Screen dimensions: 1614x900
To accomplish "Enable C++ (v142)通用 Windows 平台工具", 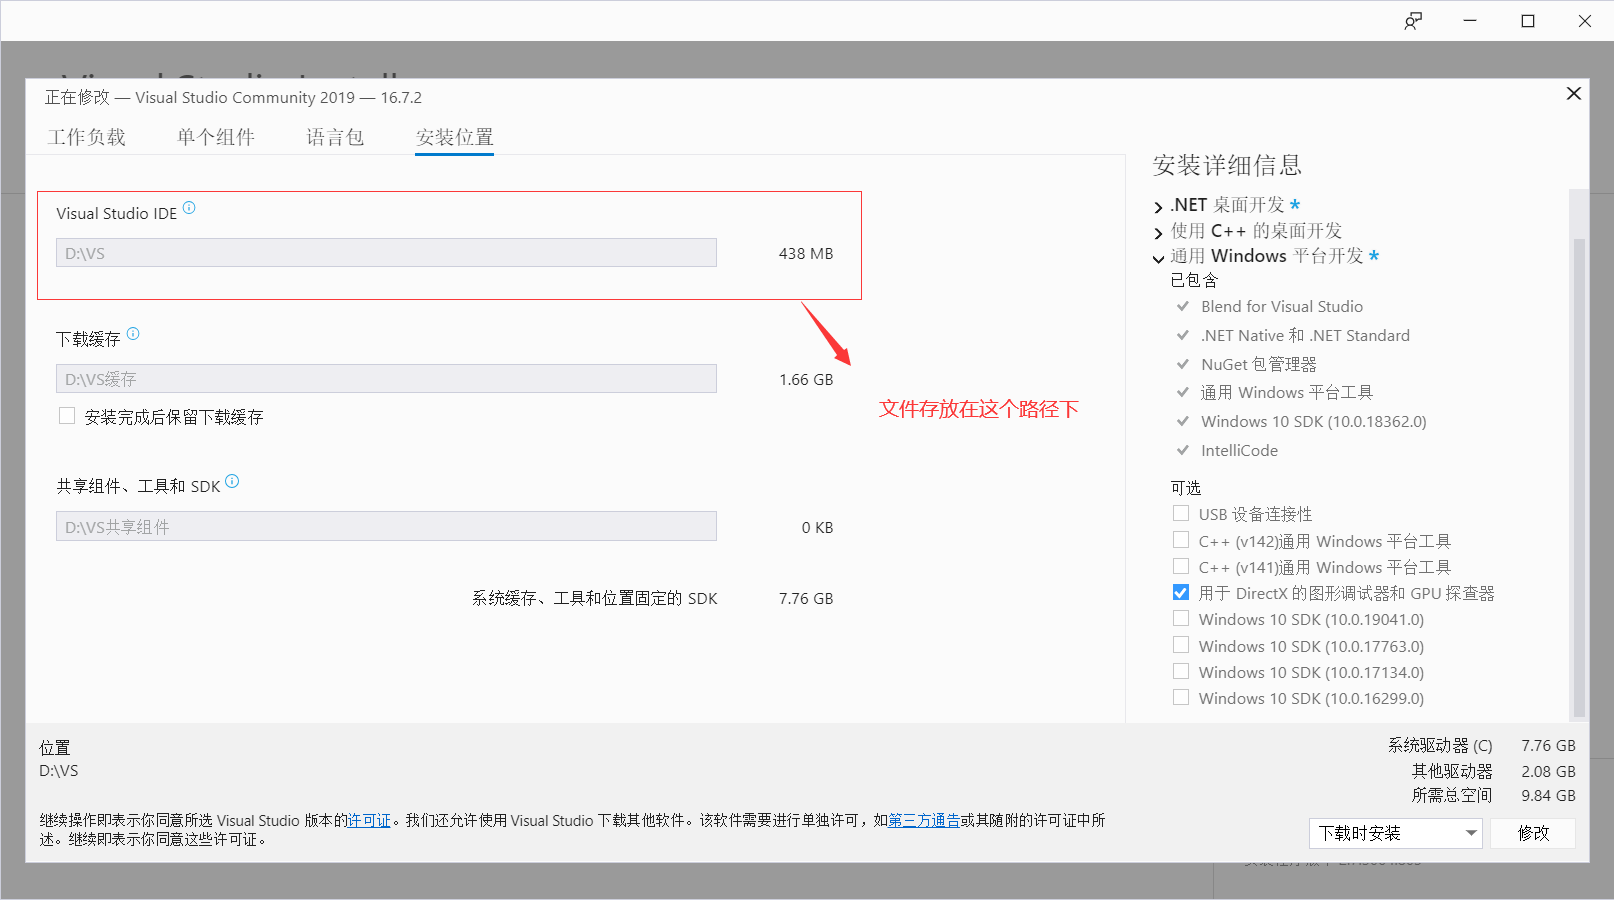I will coord(1181,539).
